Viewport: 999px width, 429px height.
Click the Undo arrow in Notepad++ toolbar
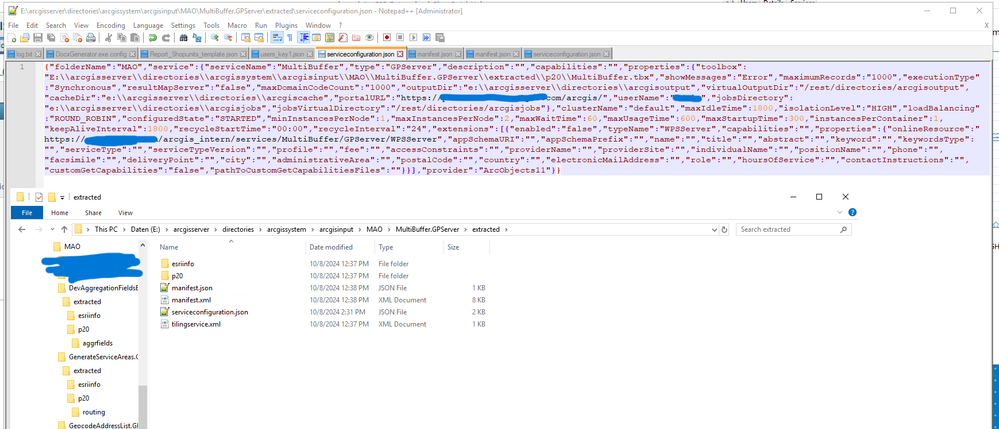(153, 38)
